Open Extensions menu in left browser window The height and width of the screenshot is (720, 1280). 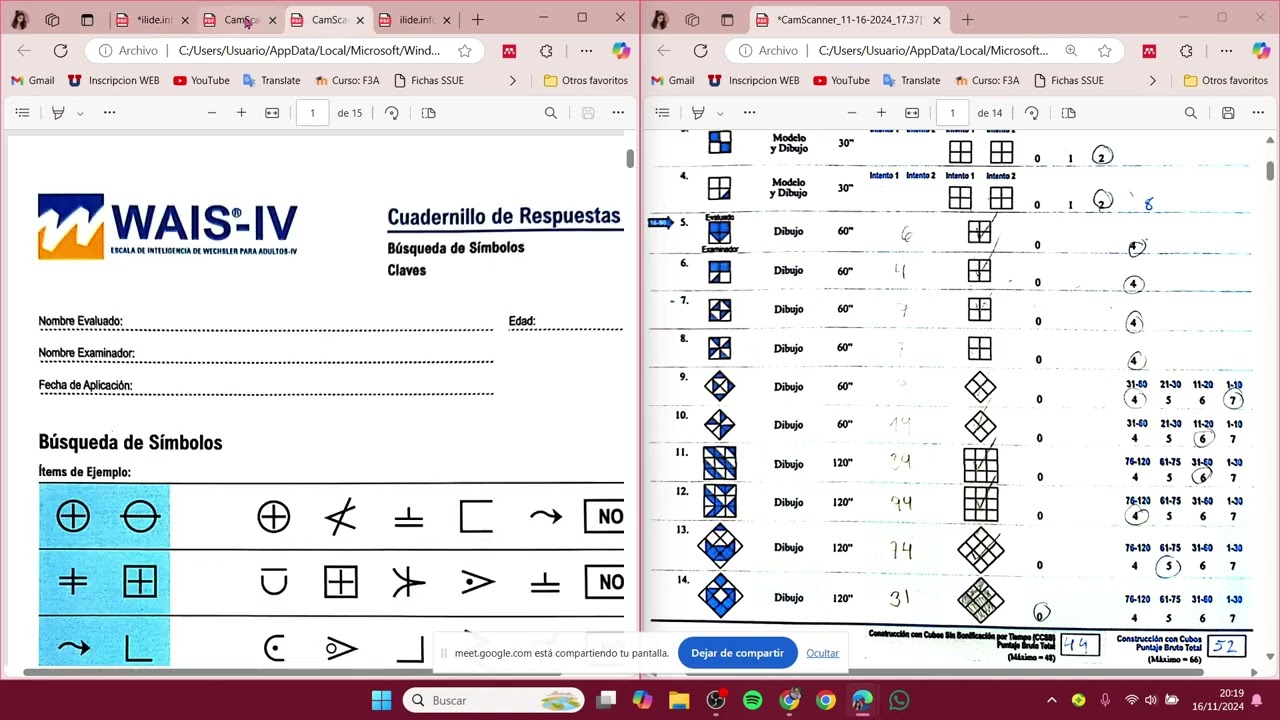tap(546, 50)
